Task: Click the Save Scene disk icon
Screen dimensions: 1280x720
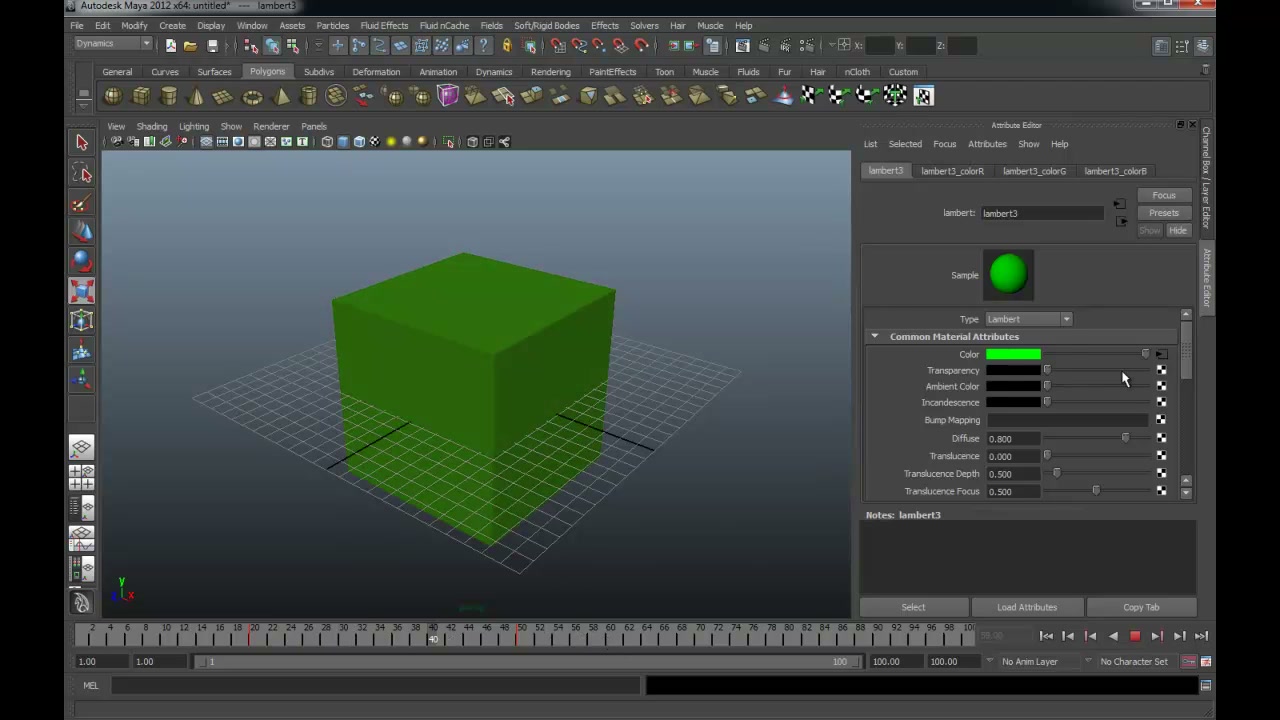Action: (x=212, y=46)
